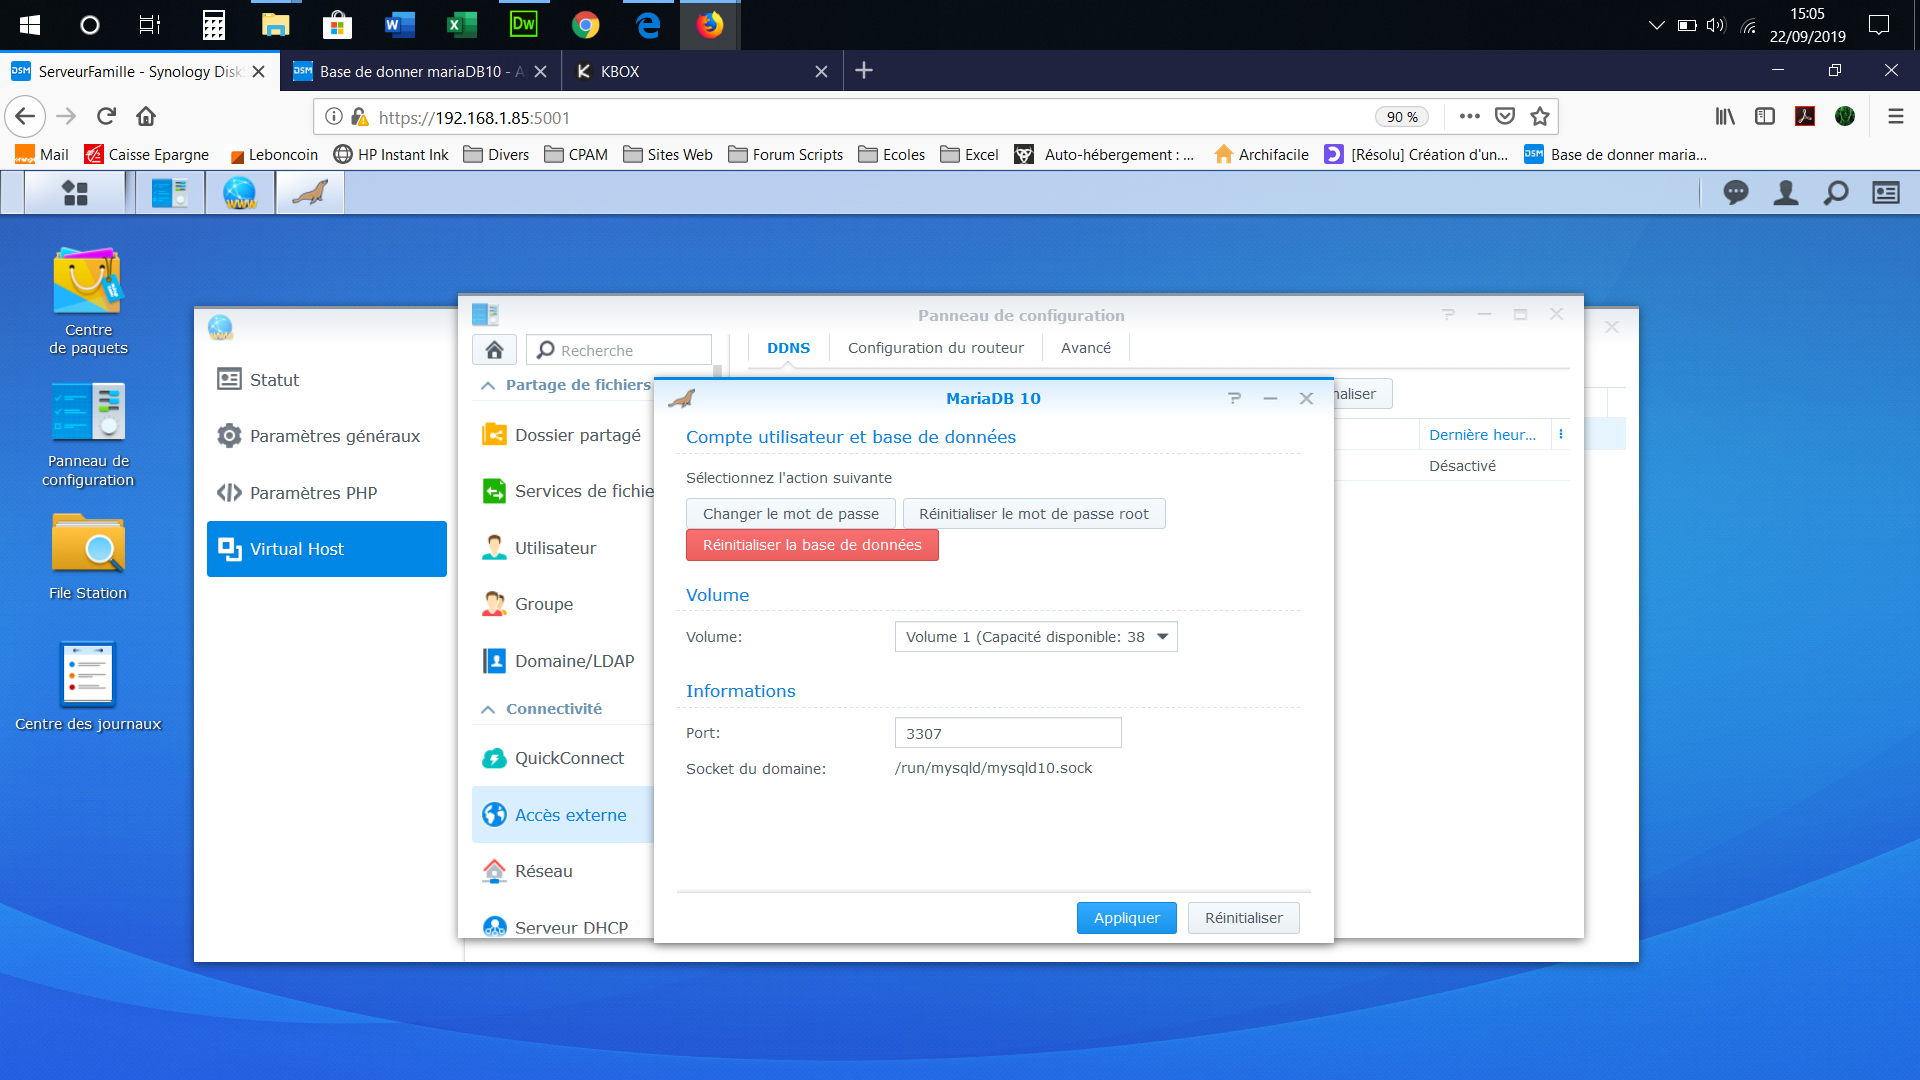Viewport: 1920px width, 1080px height.
Task: Click Appliquer button in MariaDB
Action: 1127,918
